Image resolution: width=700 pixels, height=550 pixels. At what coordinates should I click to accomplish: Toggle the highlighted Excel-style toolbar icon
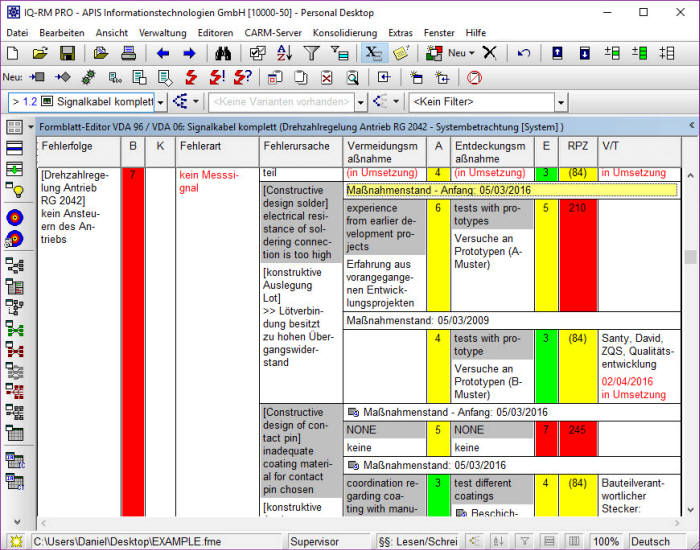tap(374, 54)
